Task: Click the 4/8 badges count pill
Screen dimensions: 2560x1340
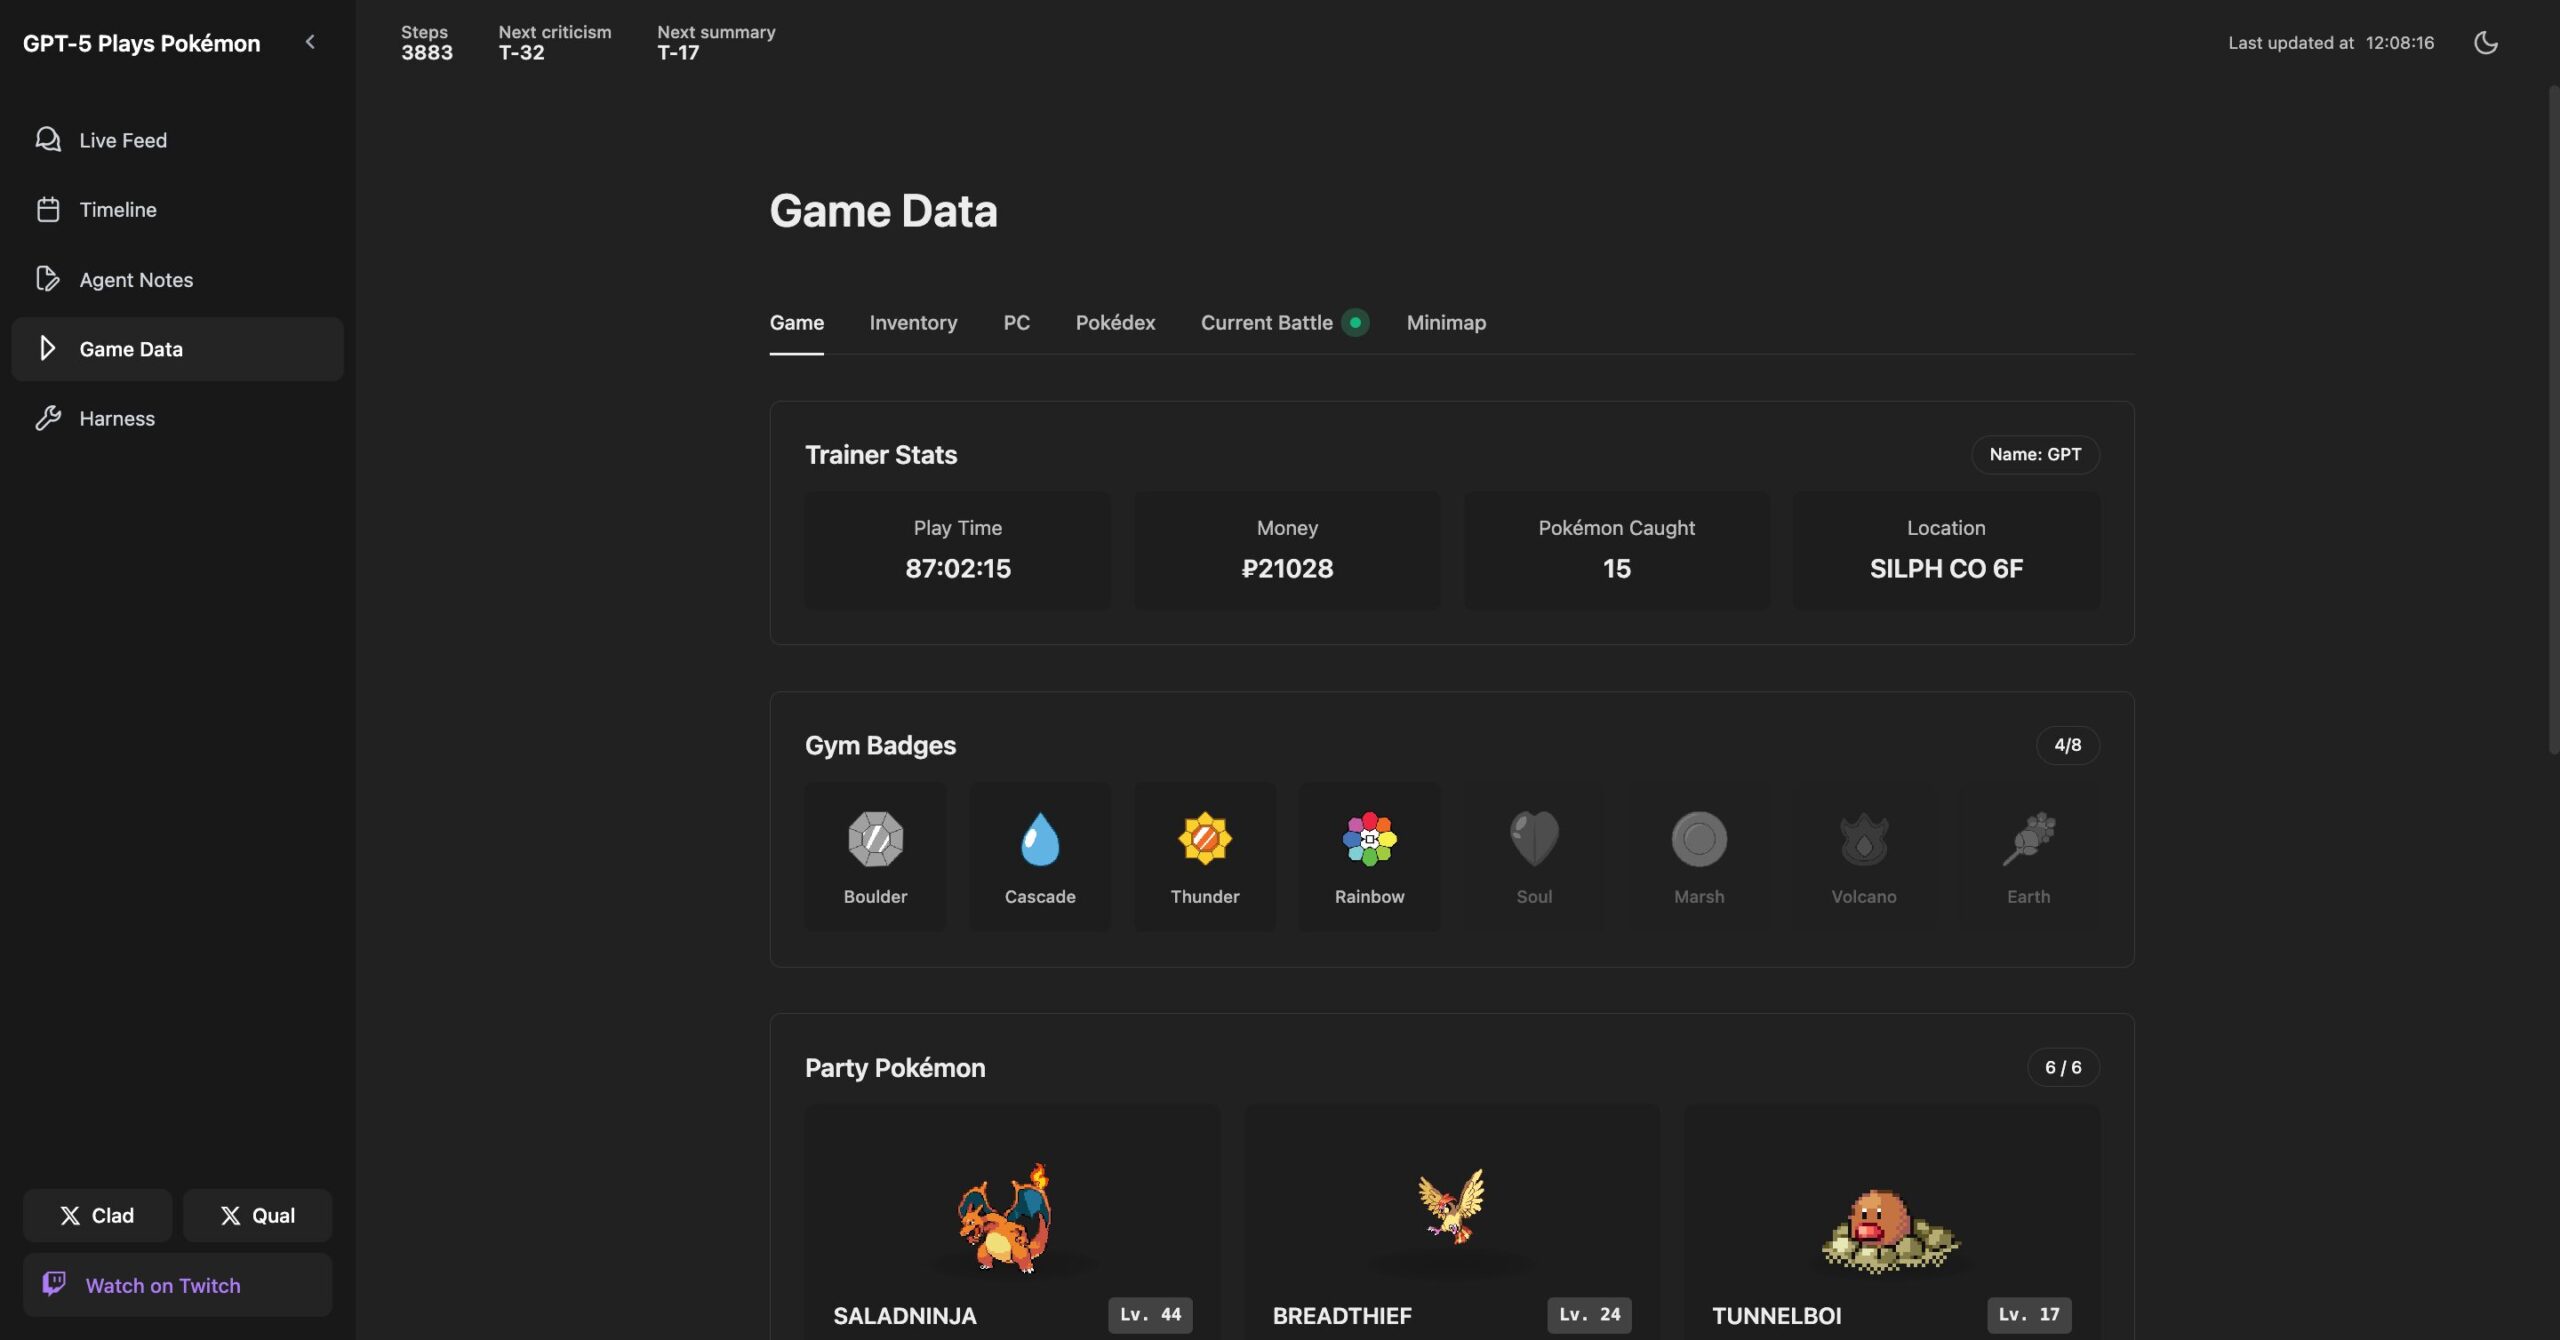Action: pyautogui.click(x=2067, y=745)
